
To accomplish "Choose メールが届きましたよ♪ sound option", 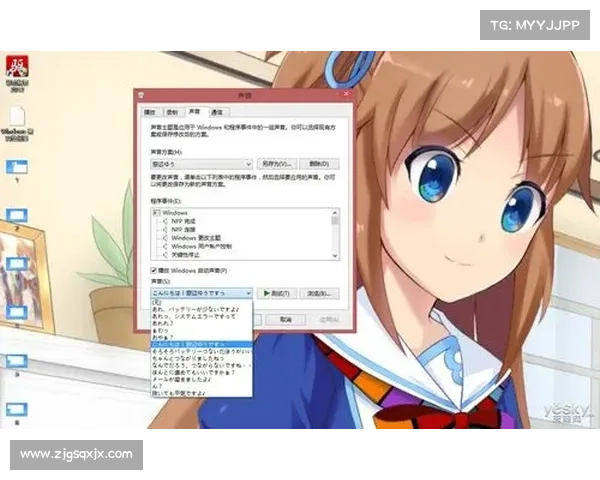I will pyautogui.click(x=201, y=379).
